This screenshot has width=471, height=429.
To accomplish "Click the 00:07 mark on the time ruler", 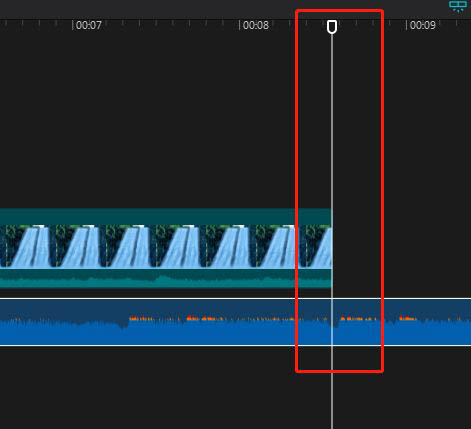I will click(x=87, y=25).
